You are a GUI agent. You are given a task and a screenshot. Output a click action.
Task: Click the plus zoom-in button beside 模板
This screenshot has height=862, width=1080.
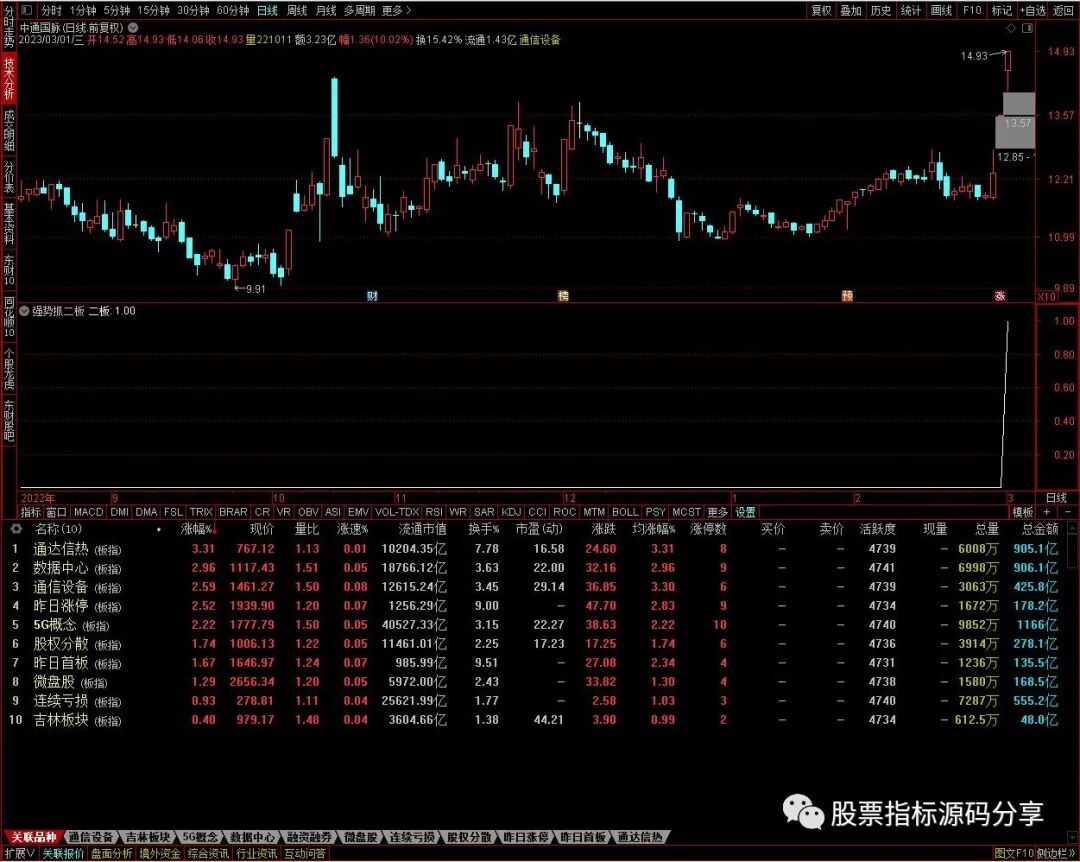1047,512
